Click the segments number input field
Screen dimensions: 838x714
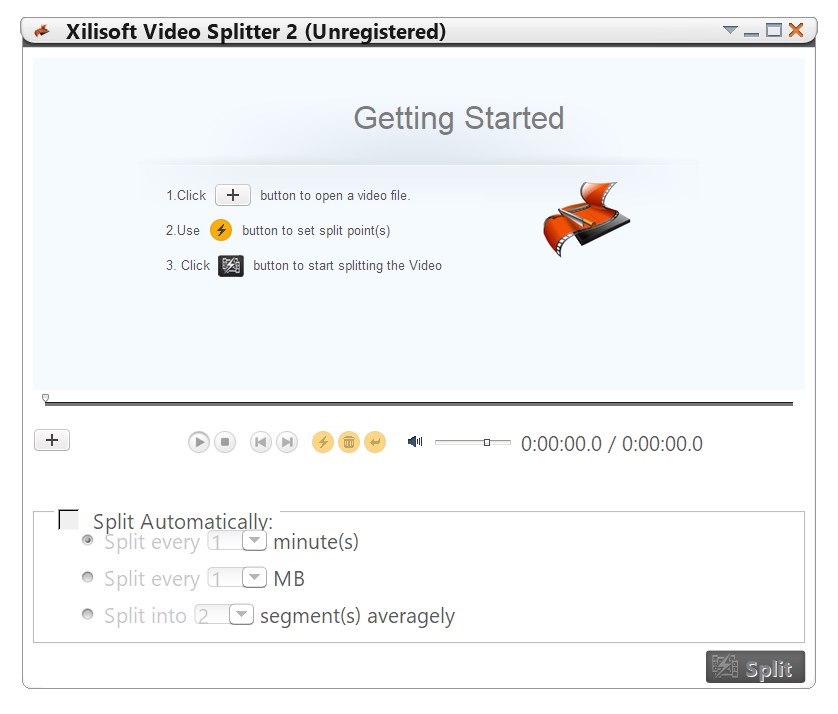coord(212,615)
